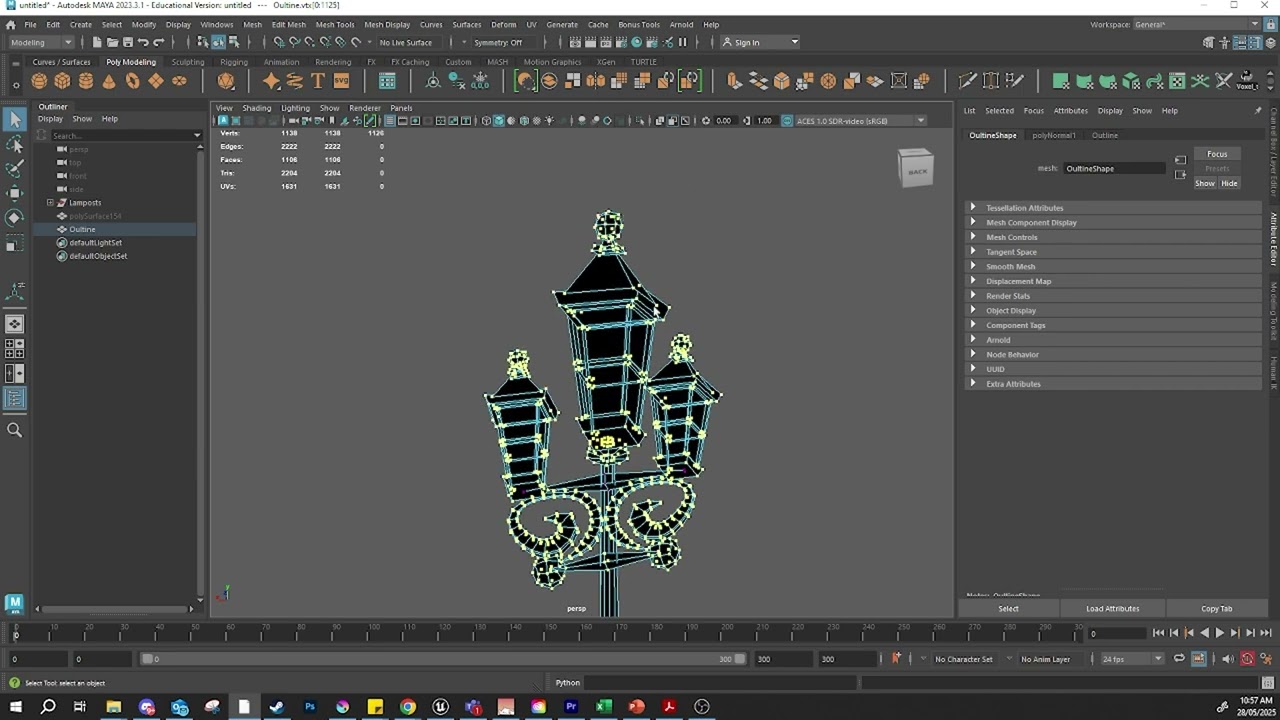Click the Copy Tab button
This screenshot has width=1280, height=720.
point(1216,608)
